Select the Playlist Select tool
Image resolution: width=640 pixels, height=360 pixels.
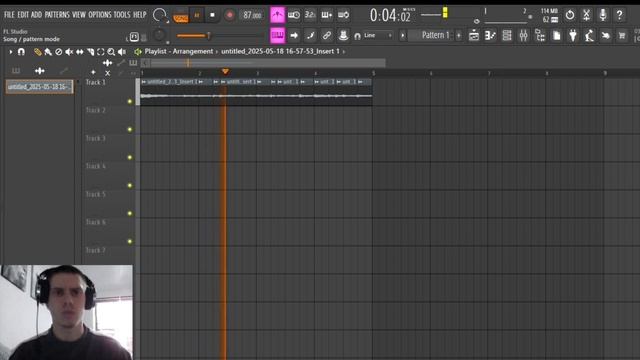click(100, 52)
